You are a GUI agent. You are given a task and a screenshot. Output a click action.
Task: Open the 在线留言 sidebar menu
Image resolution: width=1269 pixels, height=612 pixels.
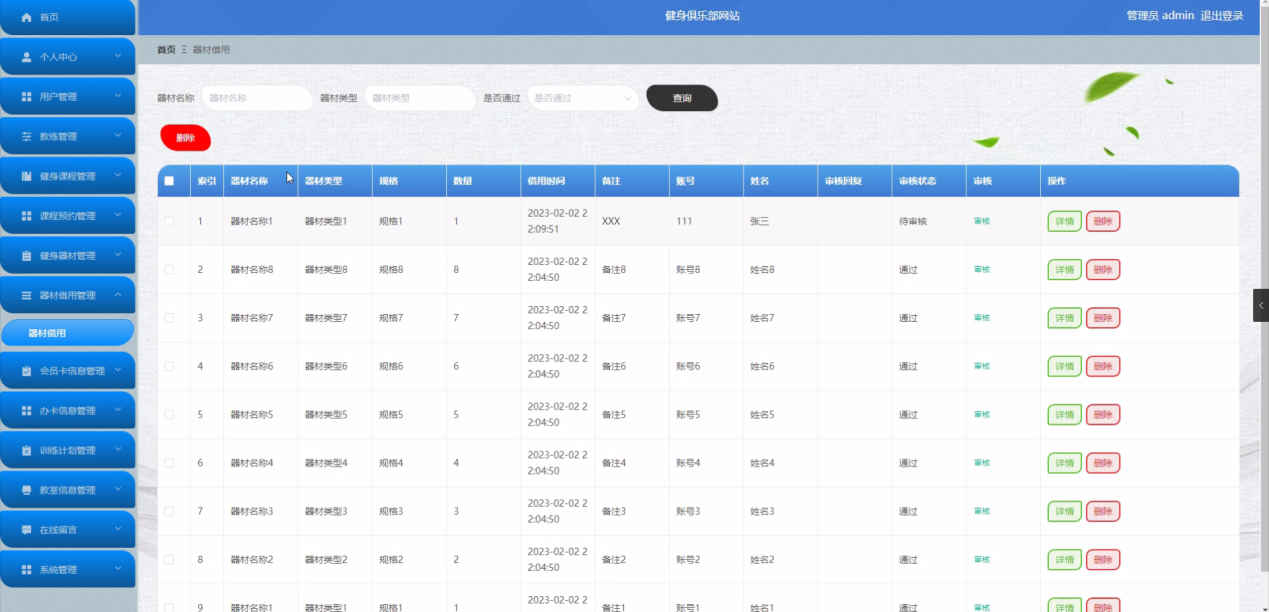coord(67,530)
